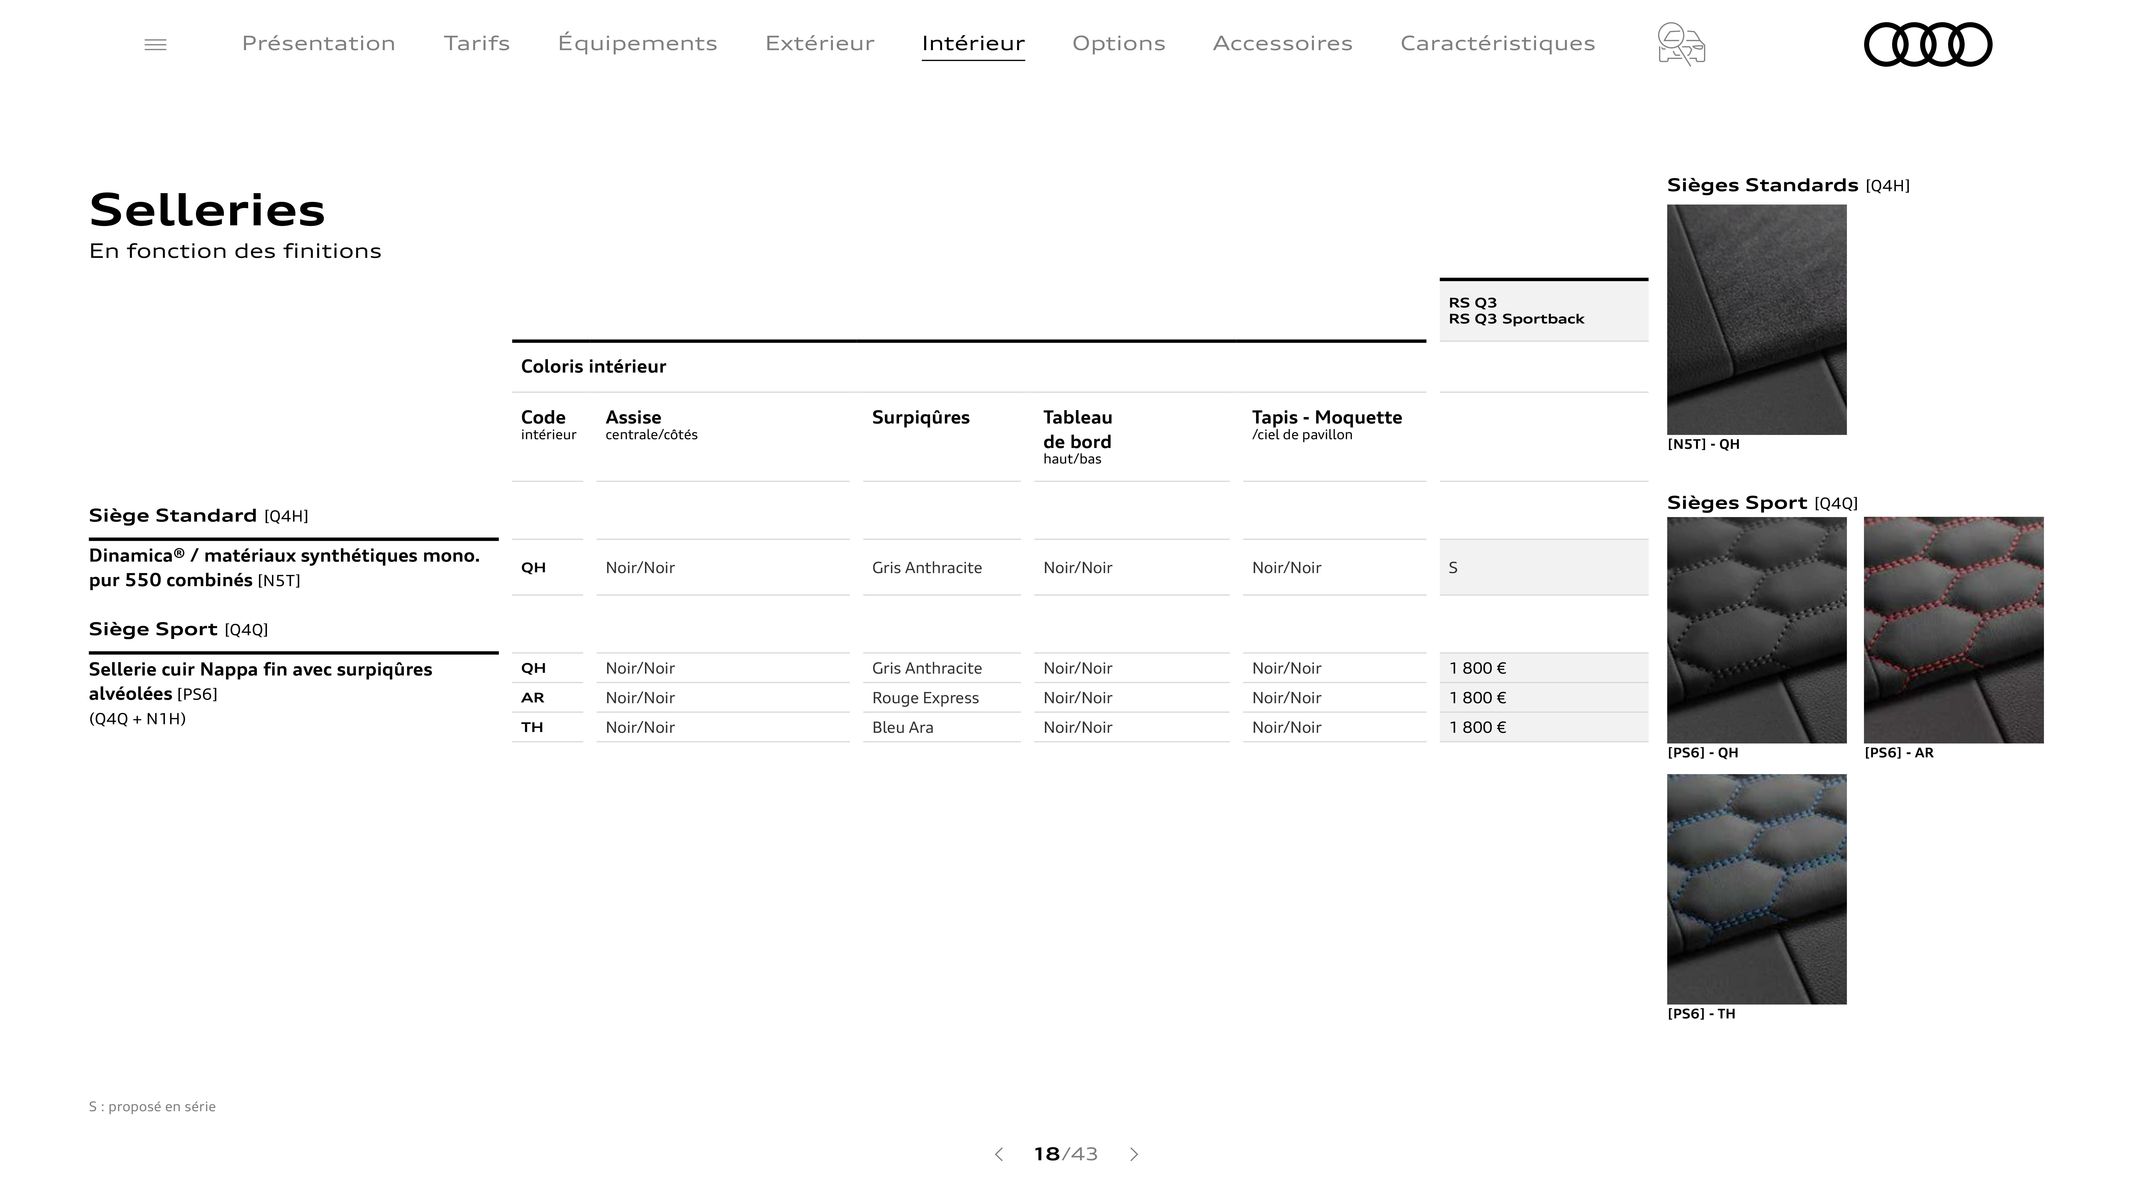Click the 'S' value in Standard seat row
Viewport: 2133px width, 1200px height.
point(1453,568)
